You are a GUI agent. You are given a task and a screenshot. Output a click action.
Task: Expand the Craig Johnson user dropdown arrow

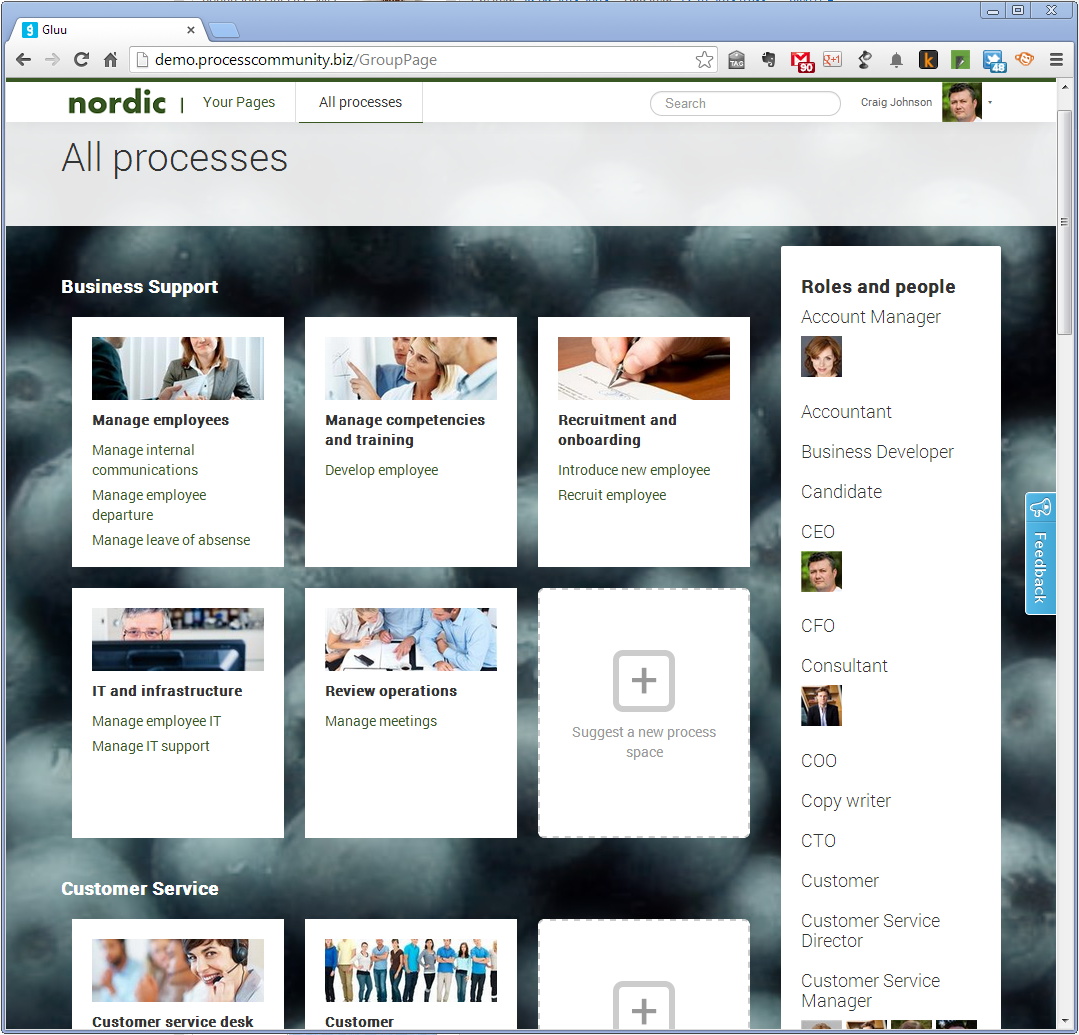(x=990, y=102)
